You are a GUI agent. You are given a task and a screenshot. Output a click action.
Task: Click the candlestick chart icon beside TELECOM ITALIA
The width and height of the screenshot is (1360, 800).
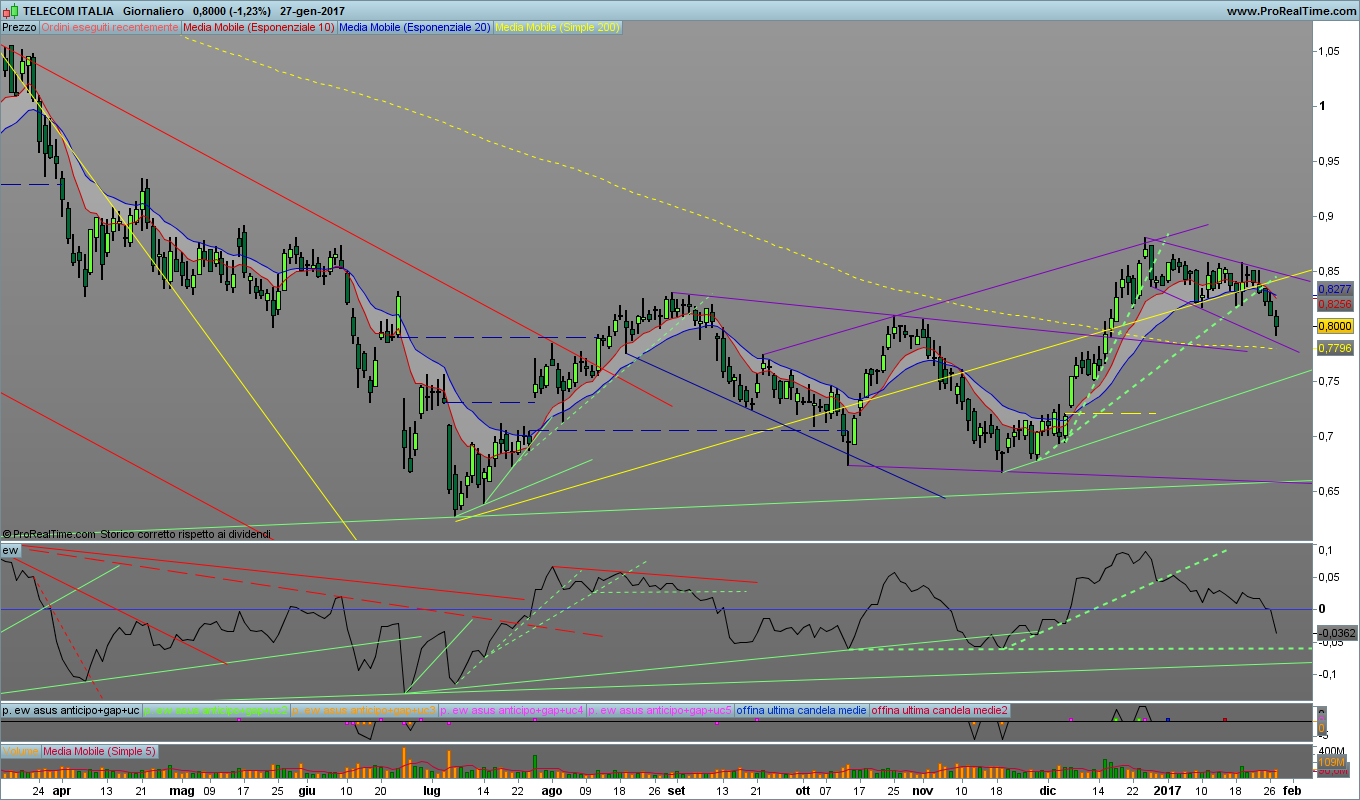click(9, 10)
